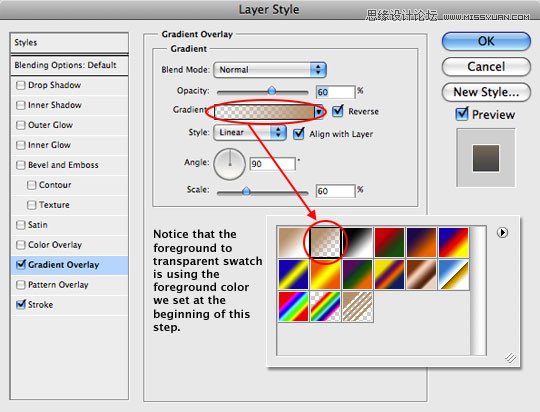The width and height of the screenshot is (540, 412).
Task: Enable the Texture checkbox
Action: tap(31, 205)
